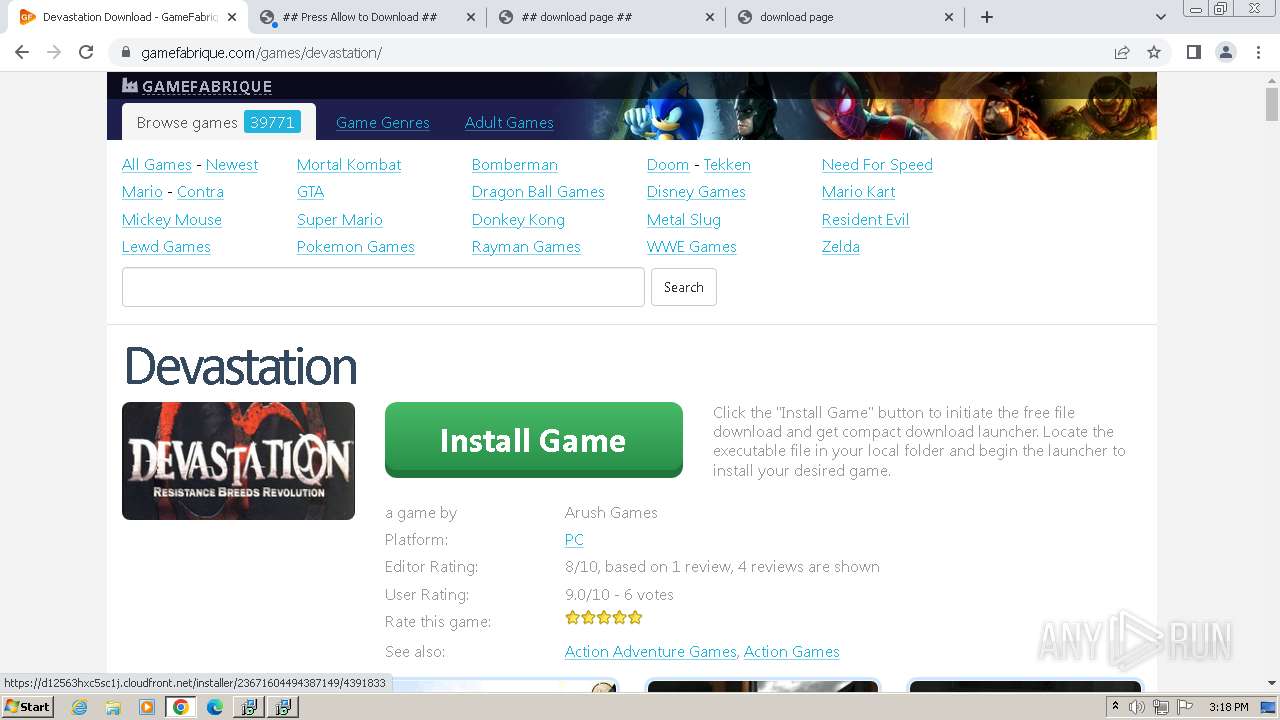1280x720 pixels.
Task: Browse Super Mario games
Action: pos(340,220)
